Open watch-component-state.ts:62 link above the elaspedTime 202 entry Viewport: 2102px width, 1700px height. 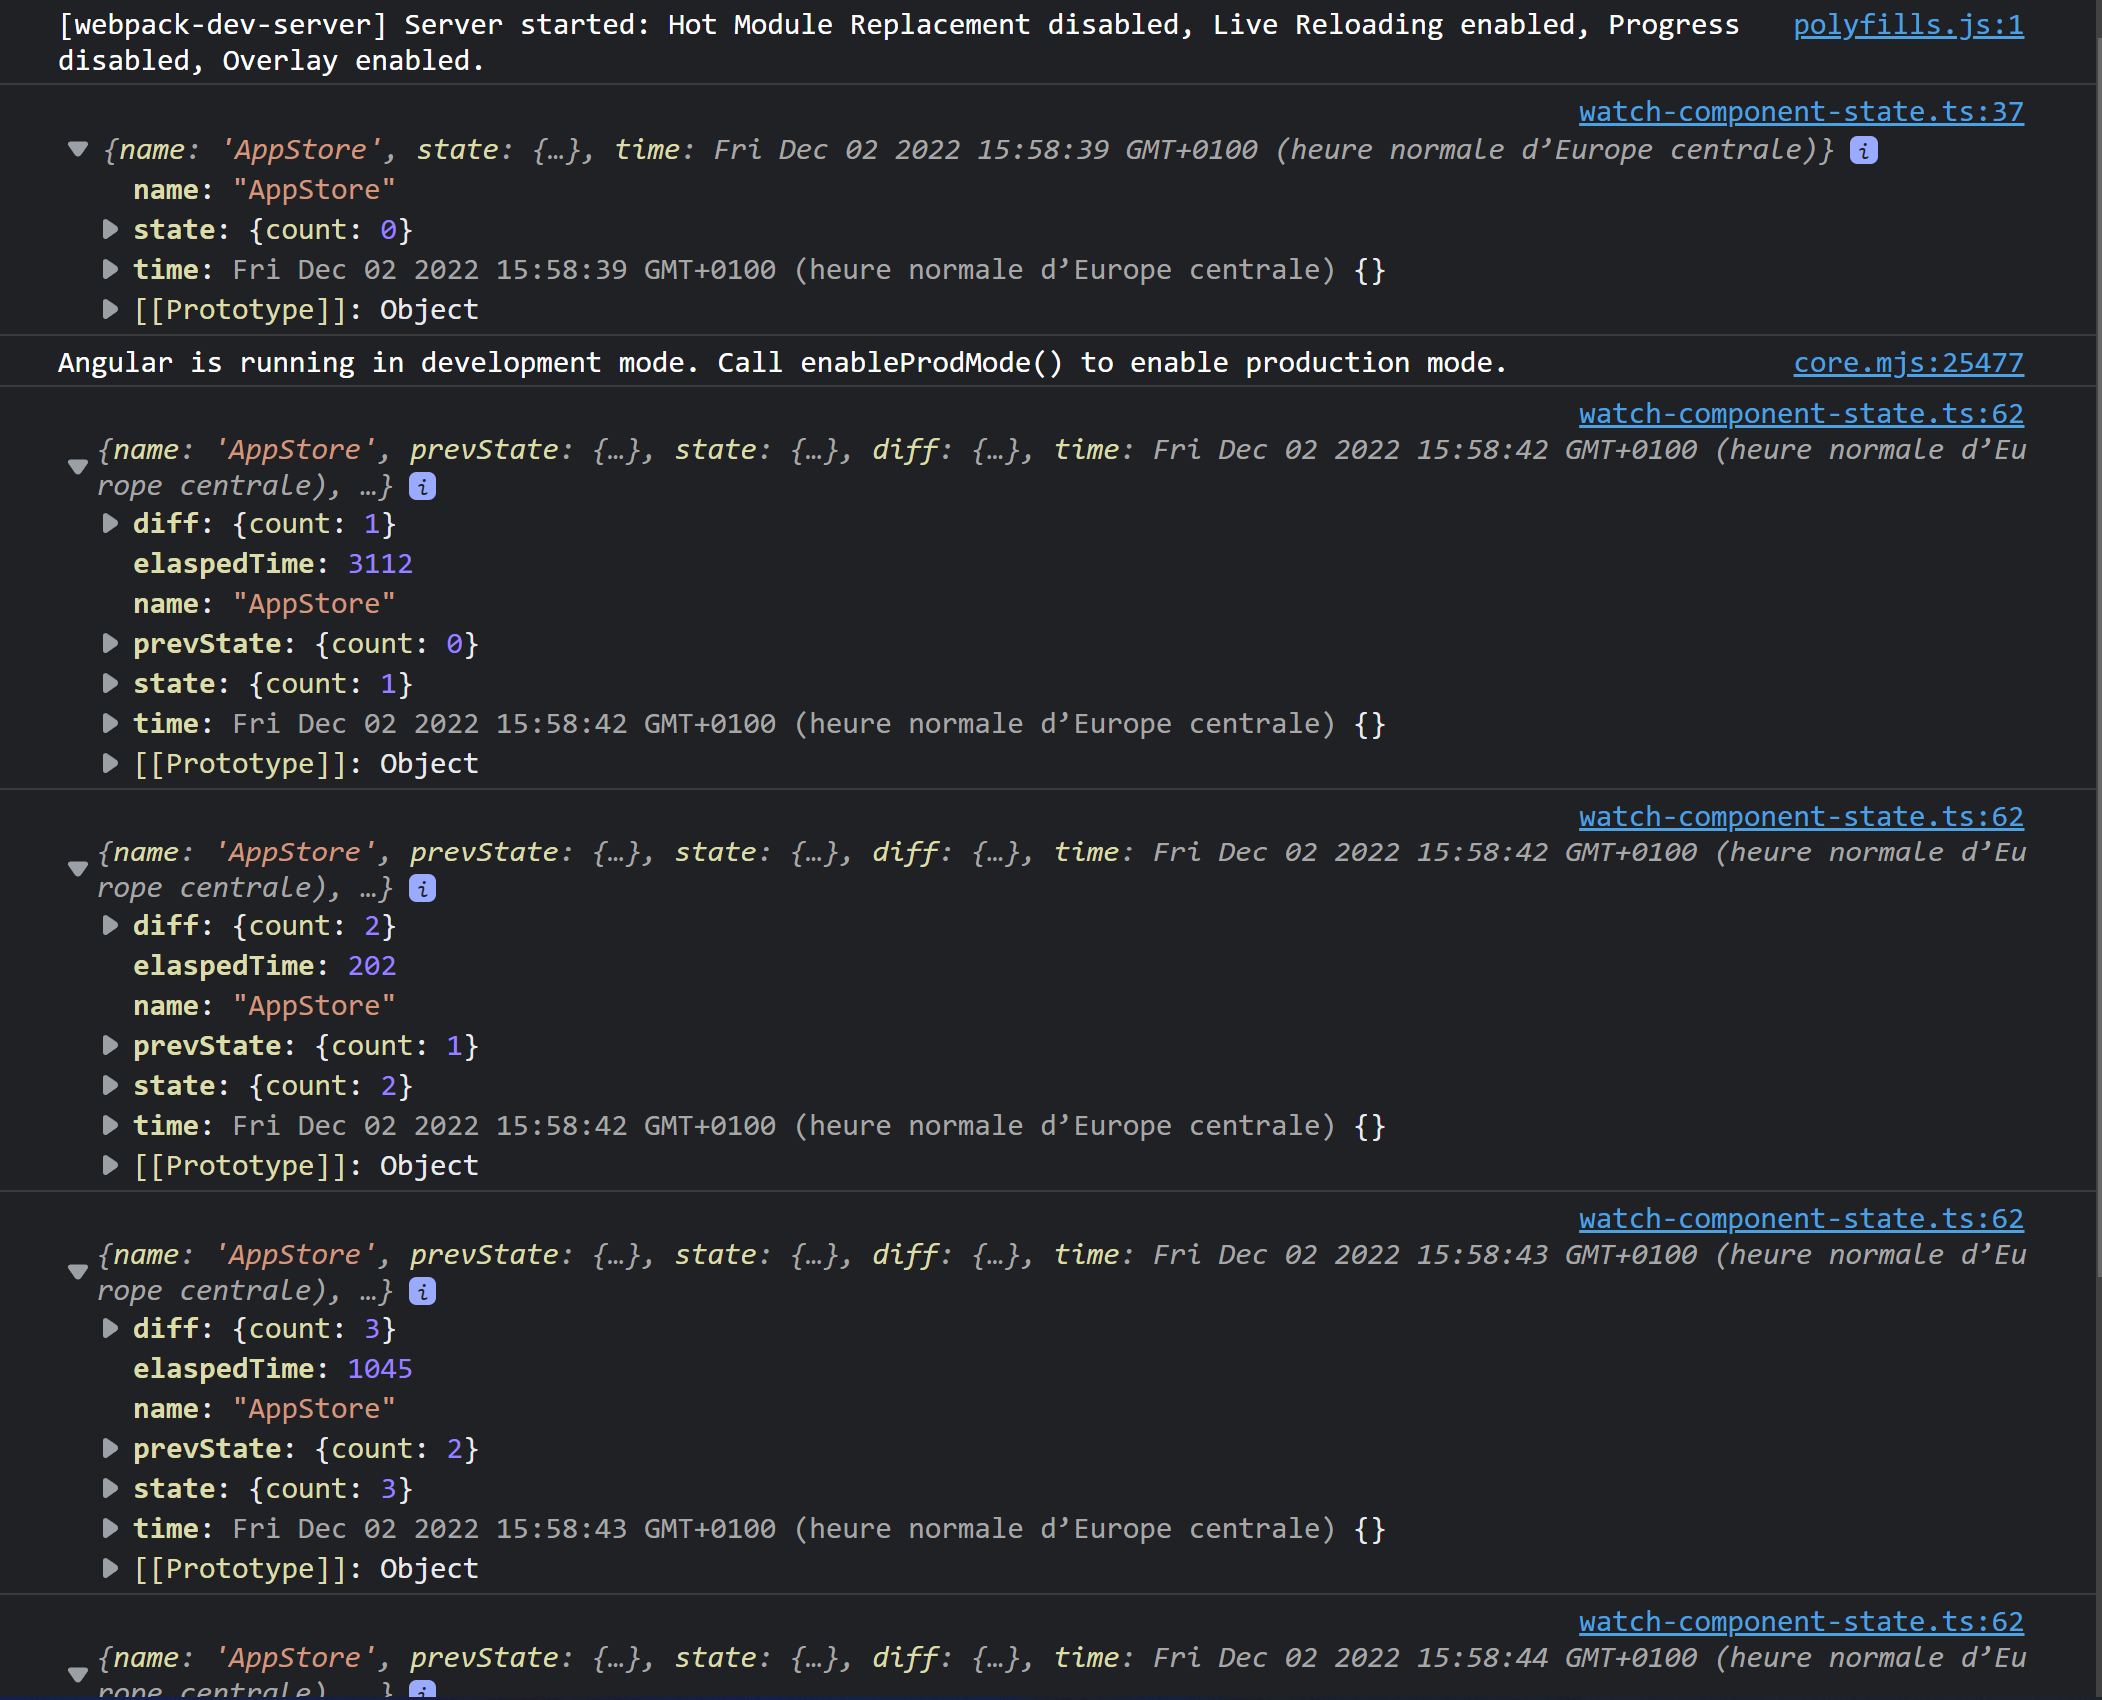pos(1801,817)
